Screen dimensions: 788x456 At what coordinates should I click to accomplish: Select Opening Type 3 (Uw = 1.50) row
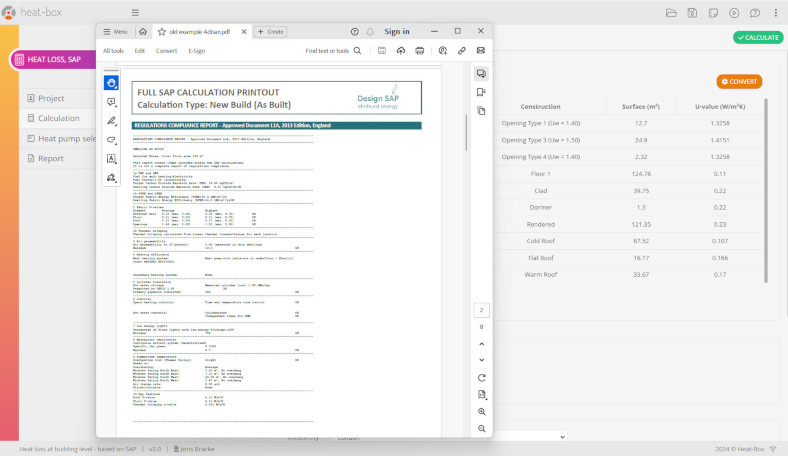coord(630,140)
